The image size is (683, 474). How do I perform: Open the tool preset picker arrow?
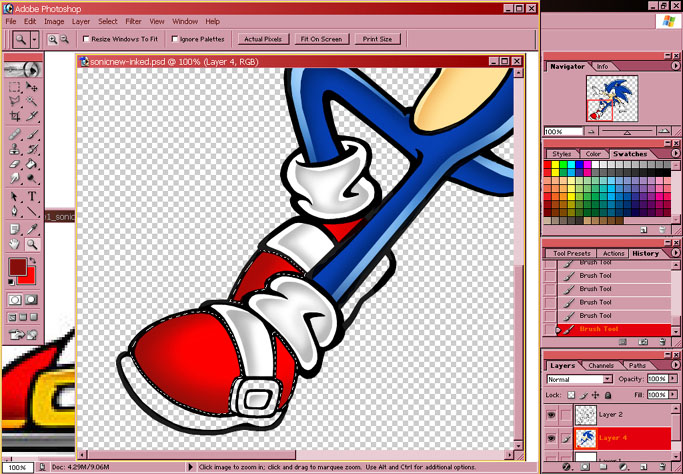click(x=34, y=40)
